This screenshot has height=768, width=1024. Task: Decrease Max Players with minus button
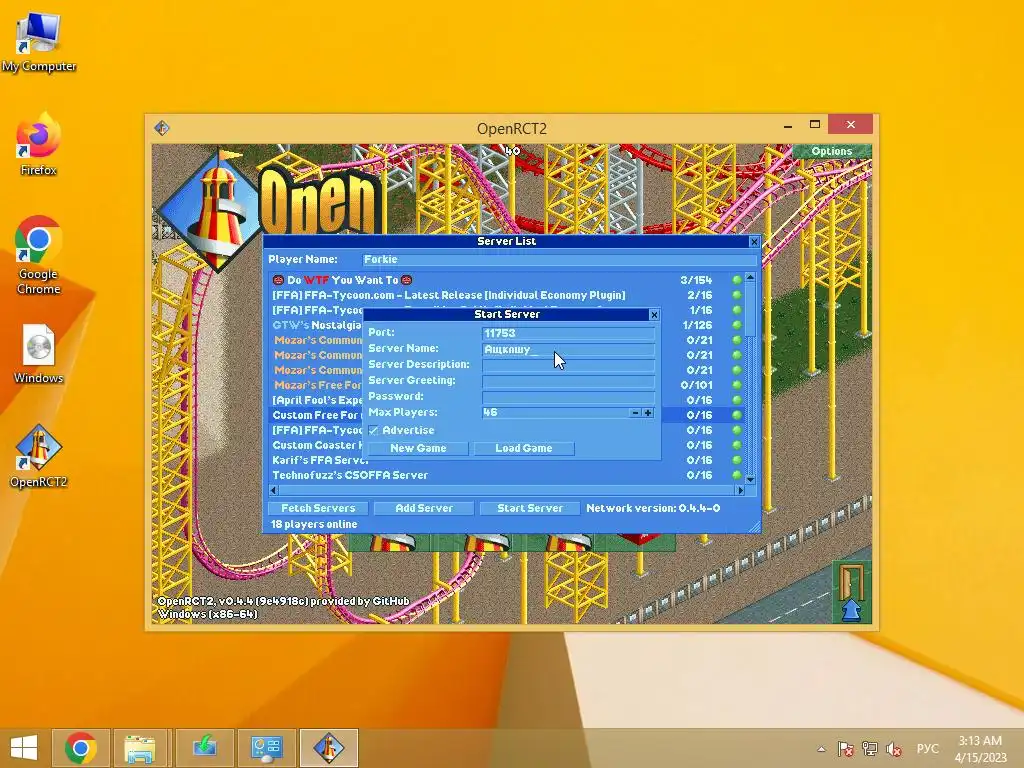[x=635, y=413]
